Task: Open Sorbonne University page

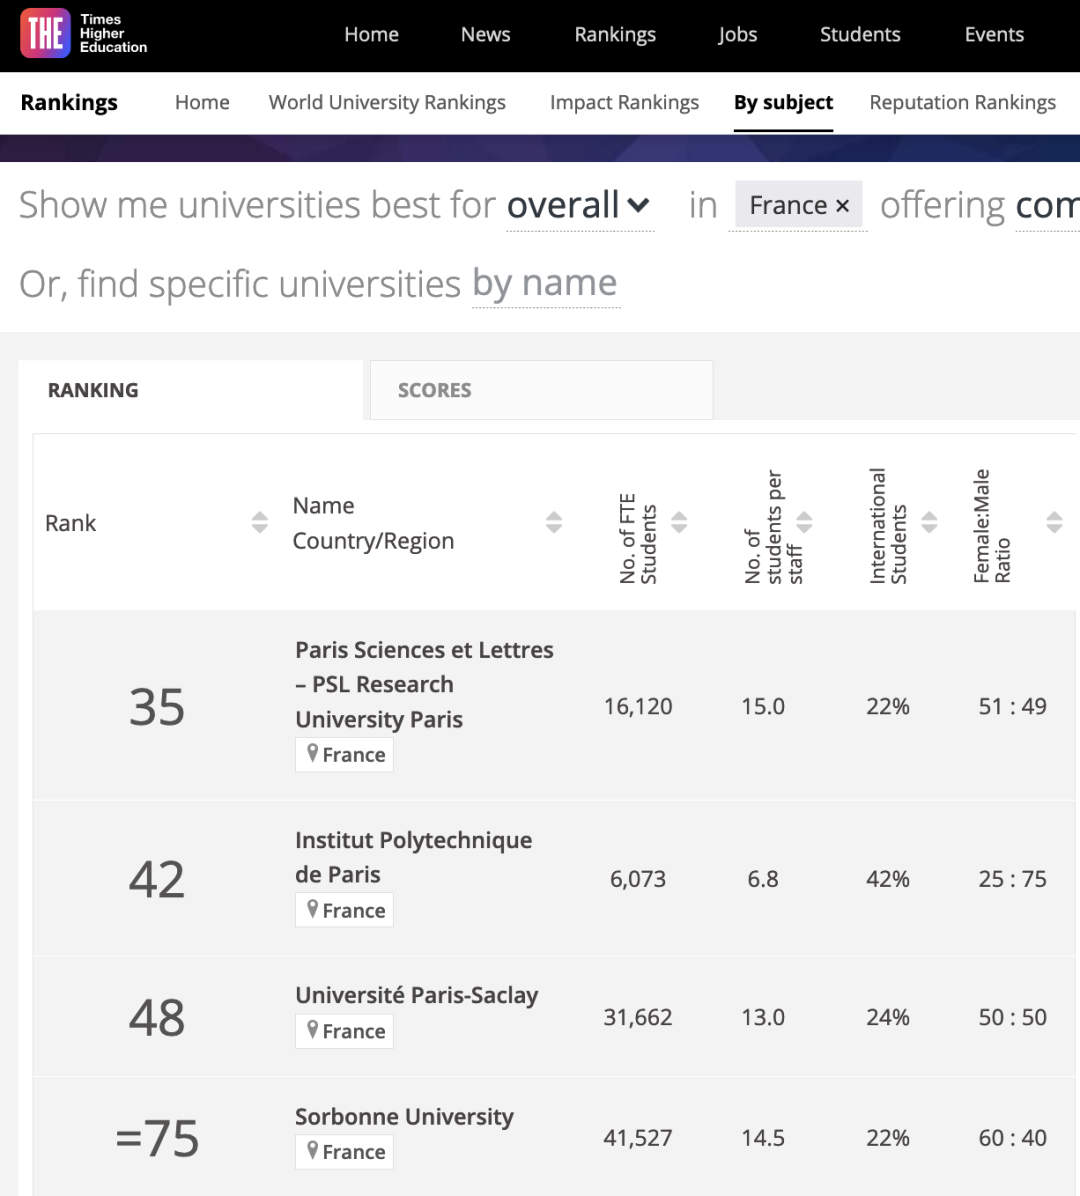Action: (404, 1116)
